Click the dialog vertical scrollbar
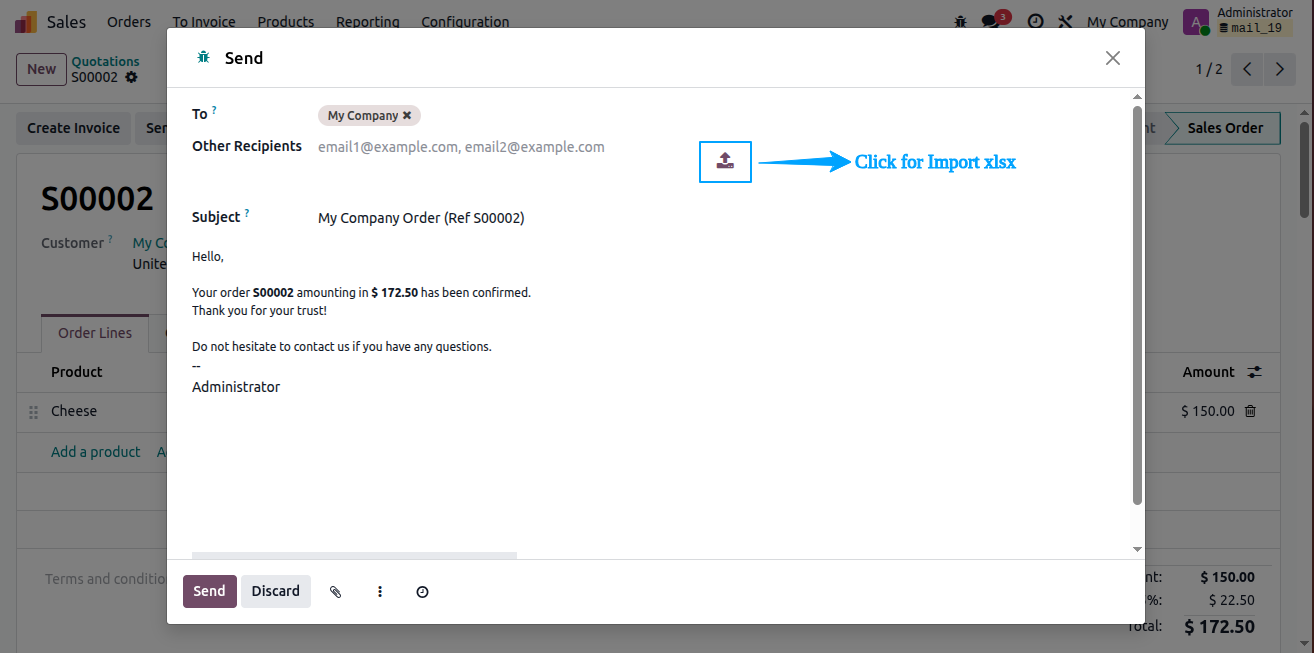 coord(1137,305)
